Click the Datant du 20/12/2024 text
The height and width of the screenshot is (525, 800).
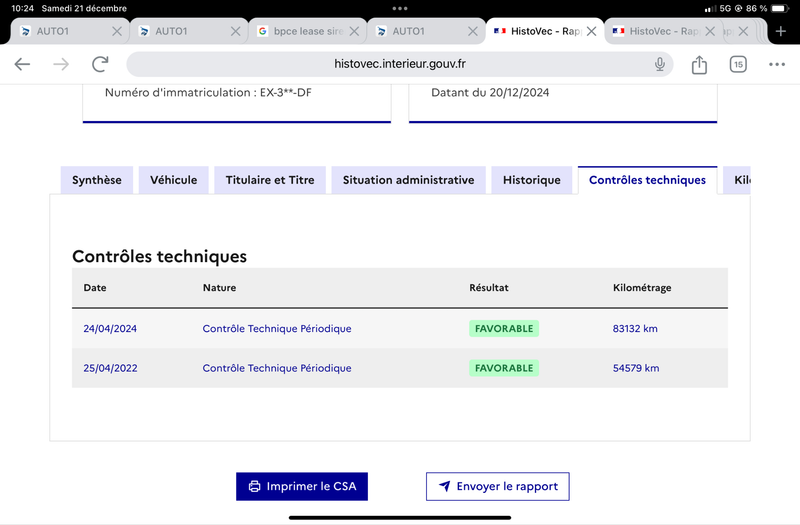490,92
